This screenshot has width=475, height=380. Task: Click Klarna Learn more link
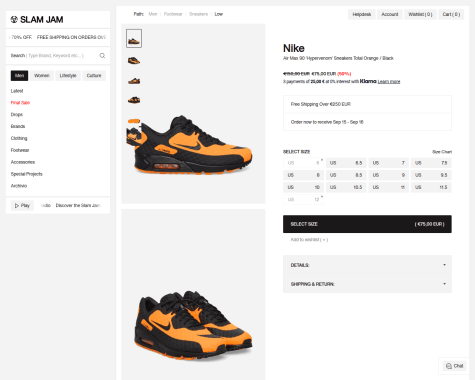389,82
